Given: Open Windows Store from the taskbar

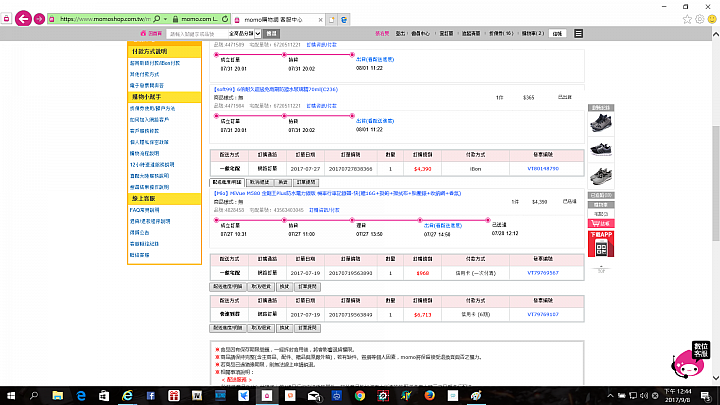Looking at the screenshot, I should coord(104,395).
